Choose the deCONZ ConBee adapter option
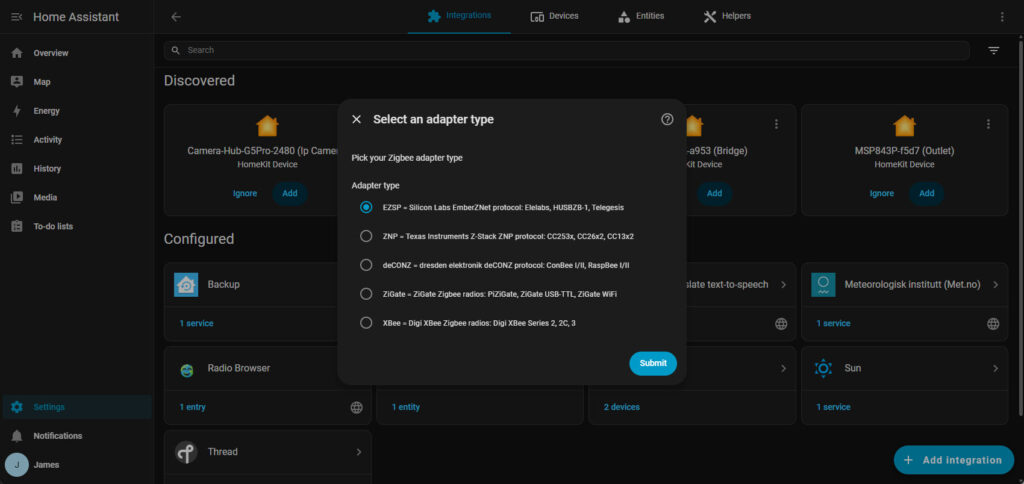Image resolution: width=1024 pixels, height=484 pixels. point(366,265)
